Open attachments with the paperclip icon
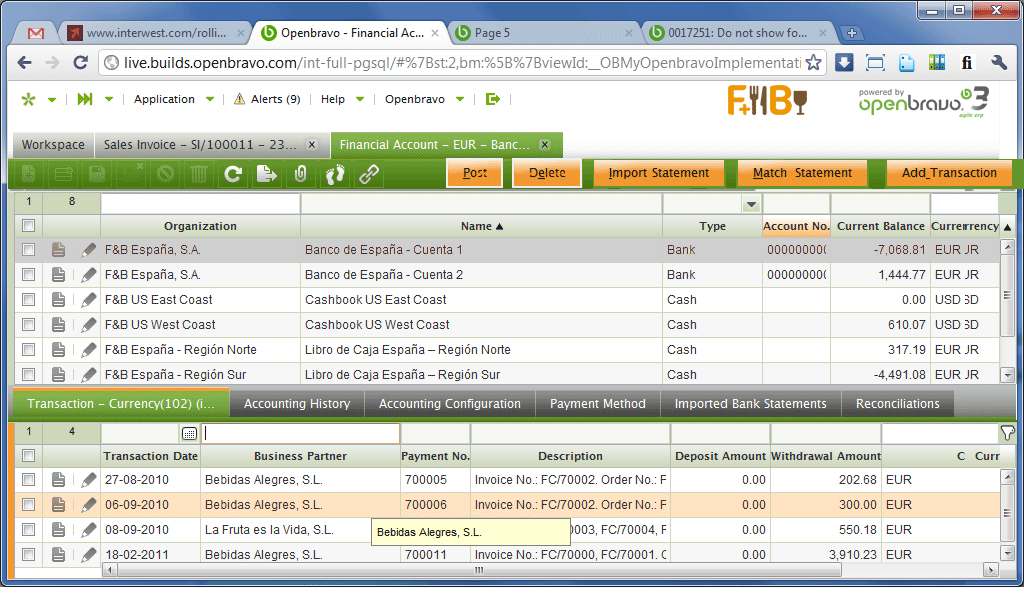This screenshot has width=1024, height=600. point(300,174)
